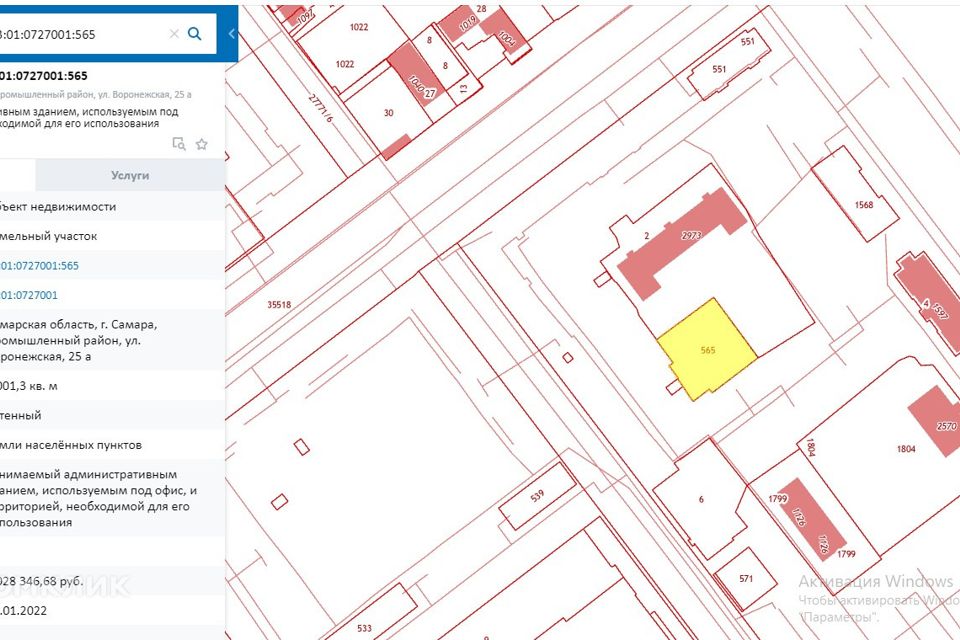
Task: Select parcel 539 on the map
Action: 537,497
